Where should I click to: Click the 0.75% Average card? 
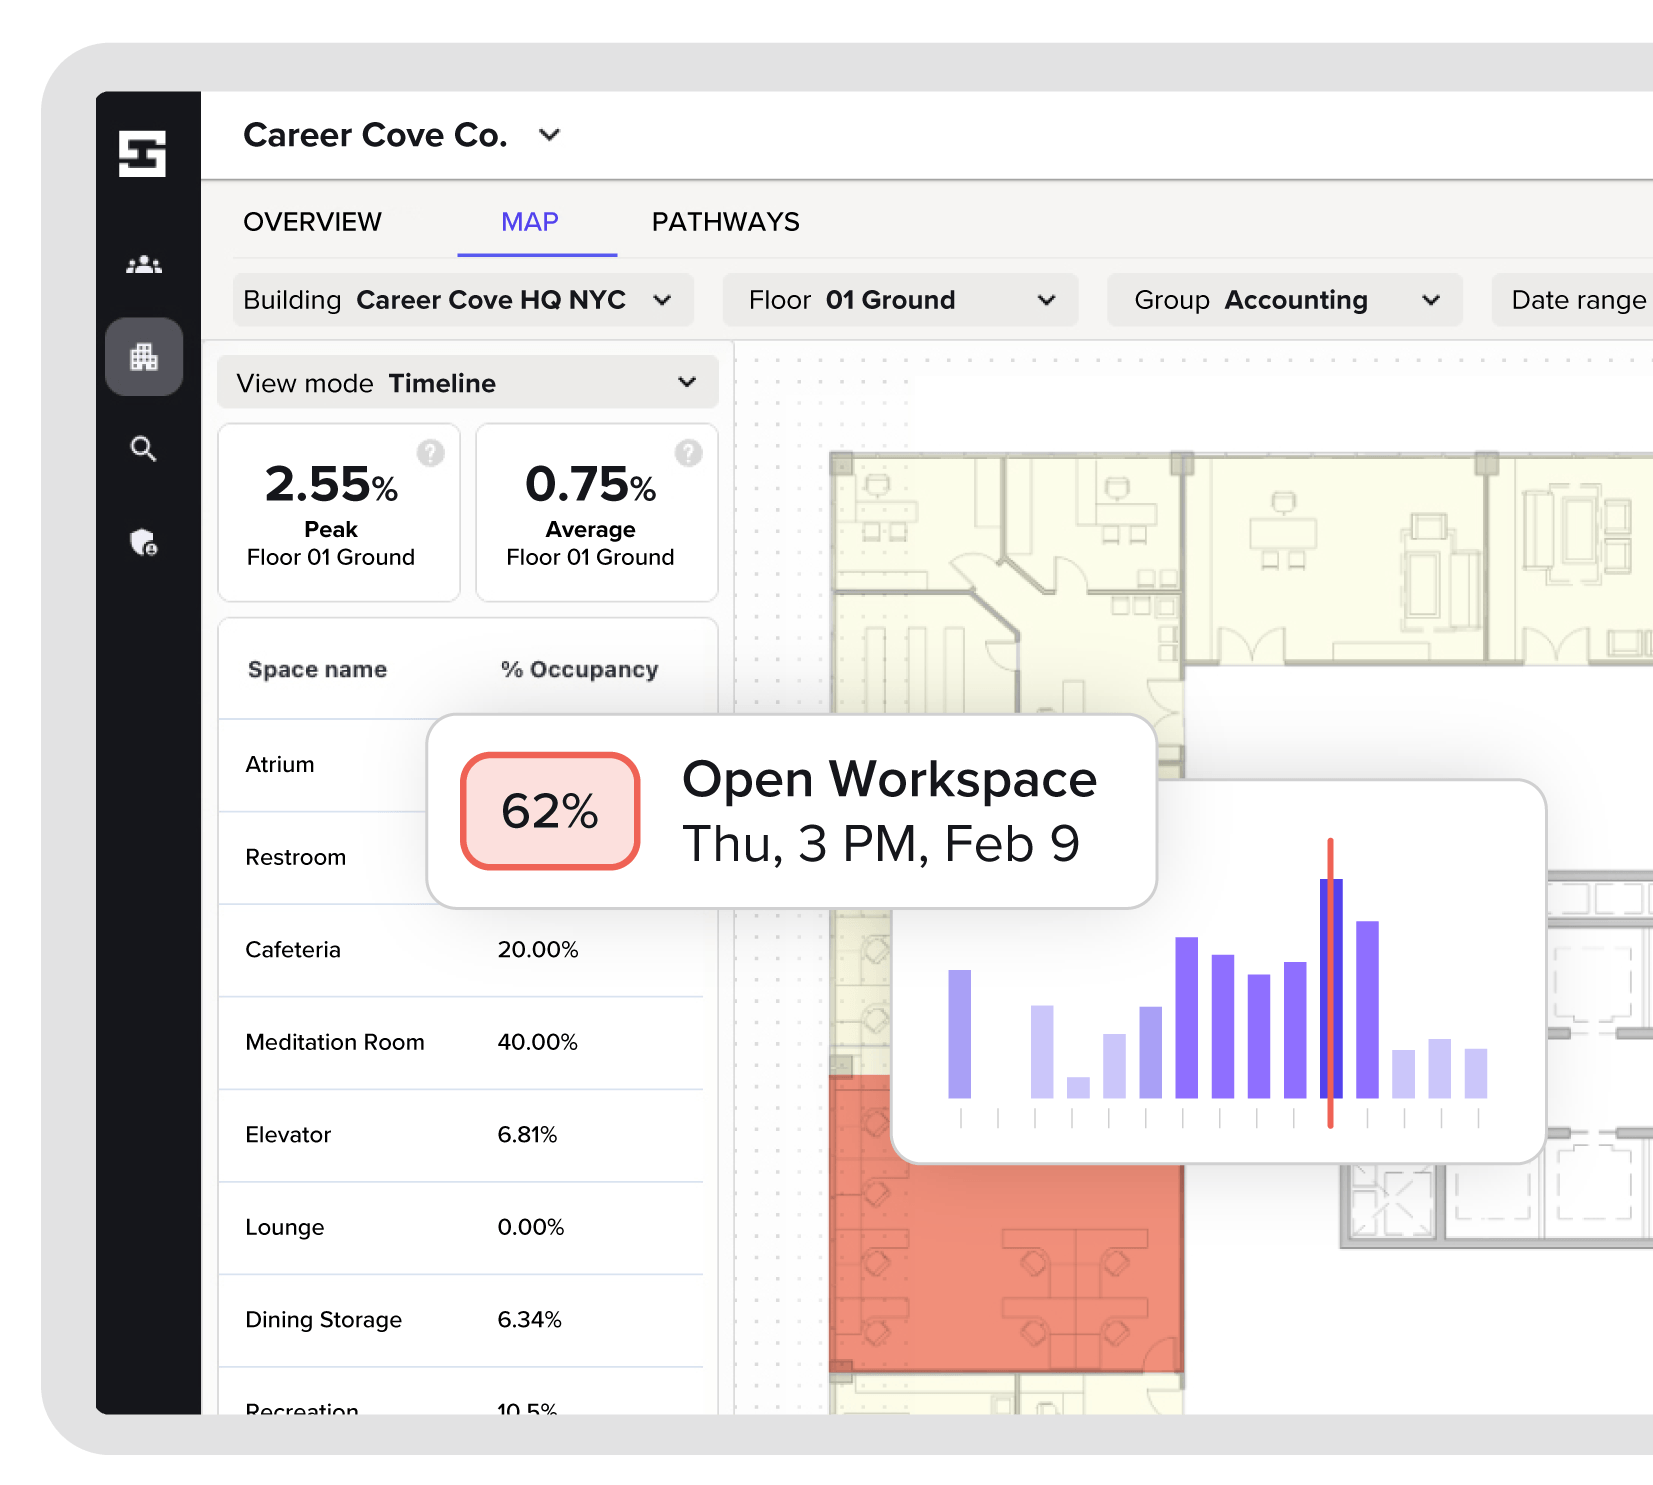[x=597, y=512]
